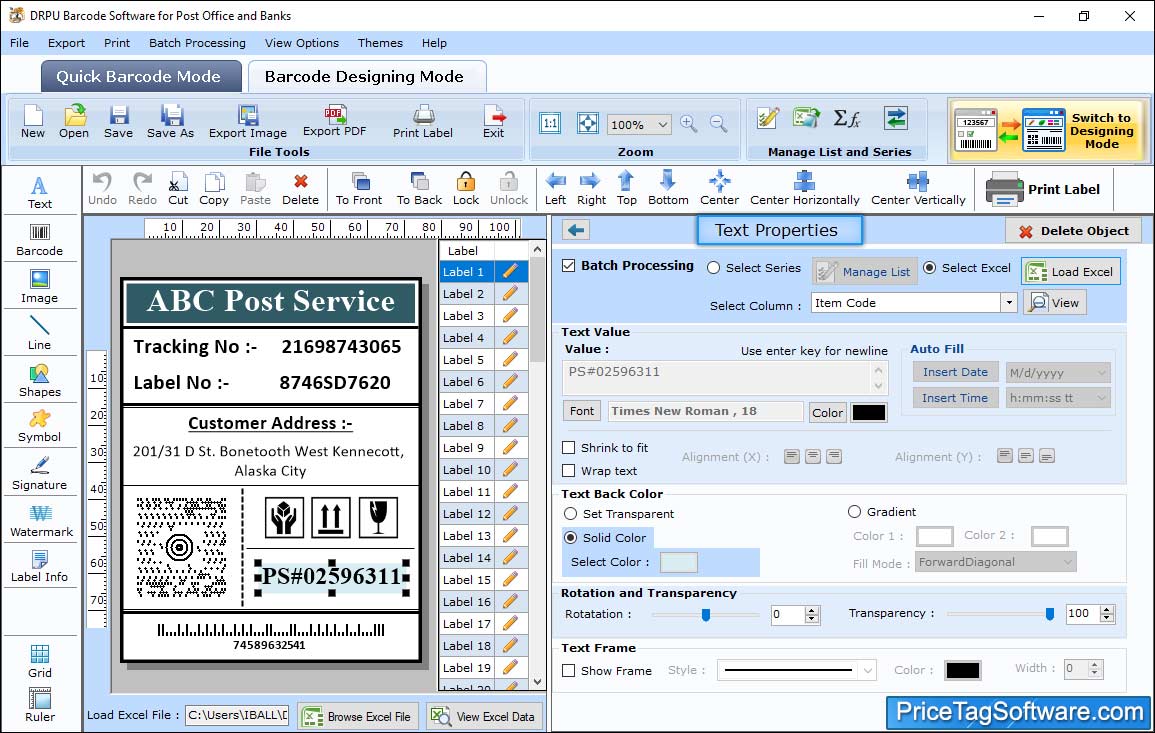The height and width of the screenshot is (733, 1155).
Task: Open Batch Processing menu
Action: (197, 43)
